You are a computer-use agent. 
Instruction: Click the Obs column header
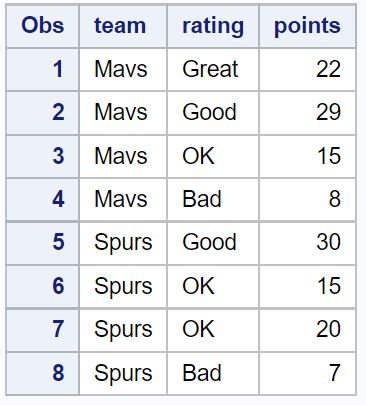[42, 26]
